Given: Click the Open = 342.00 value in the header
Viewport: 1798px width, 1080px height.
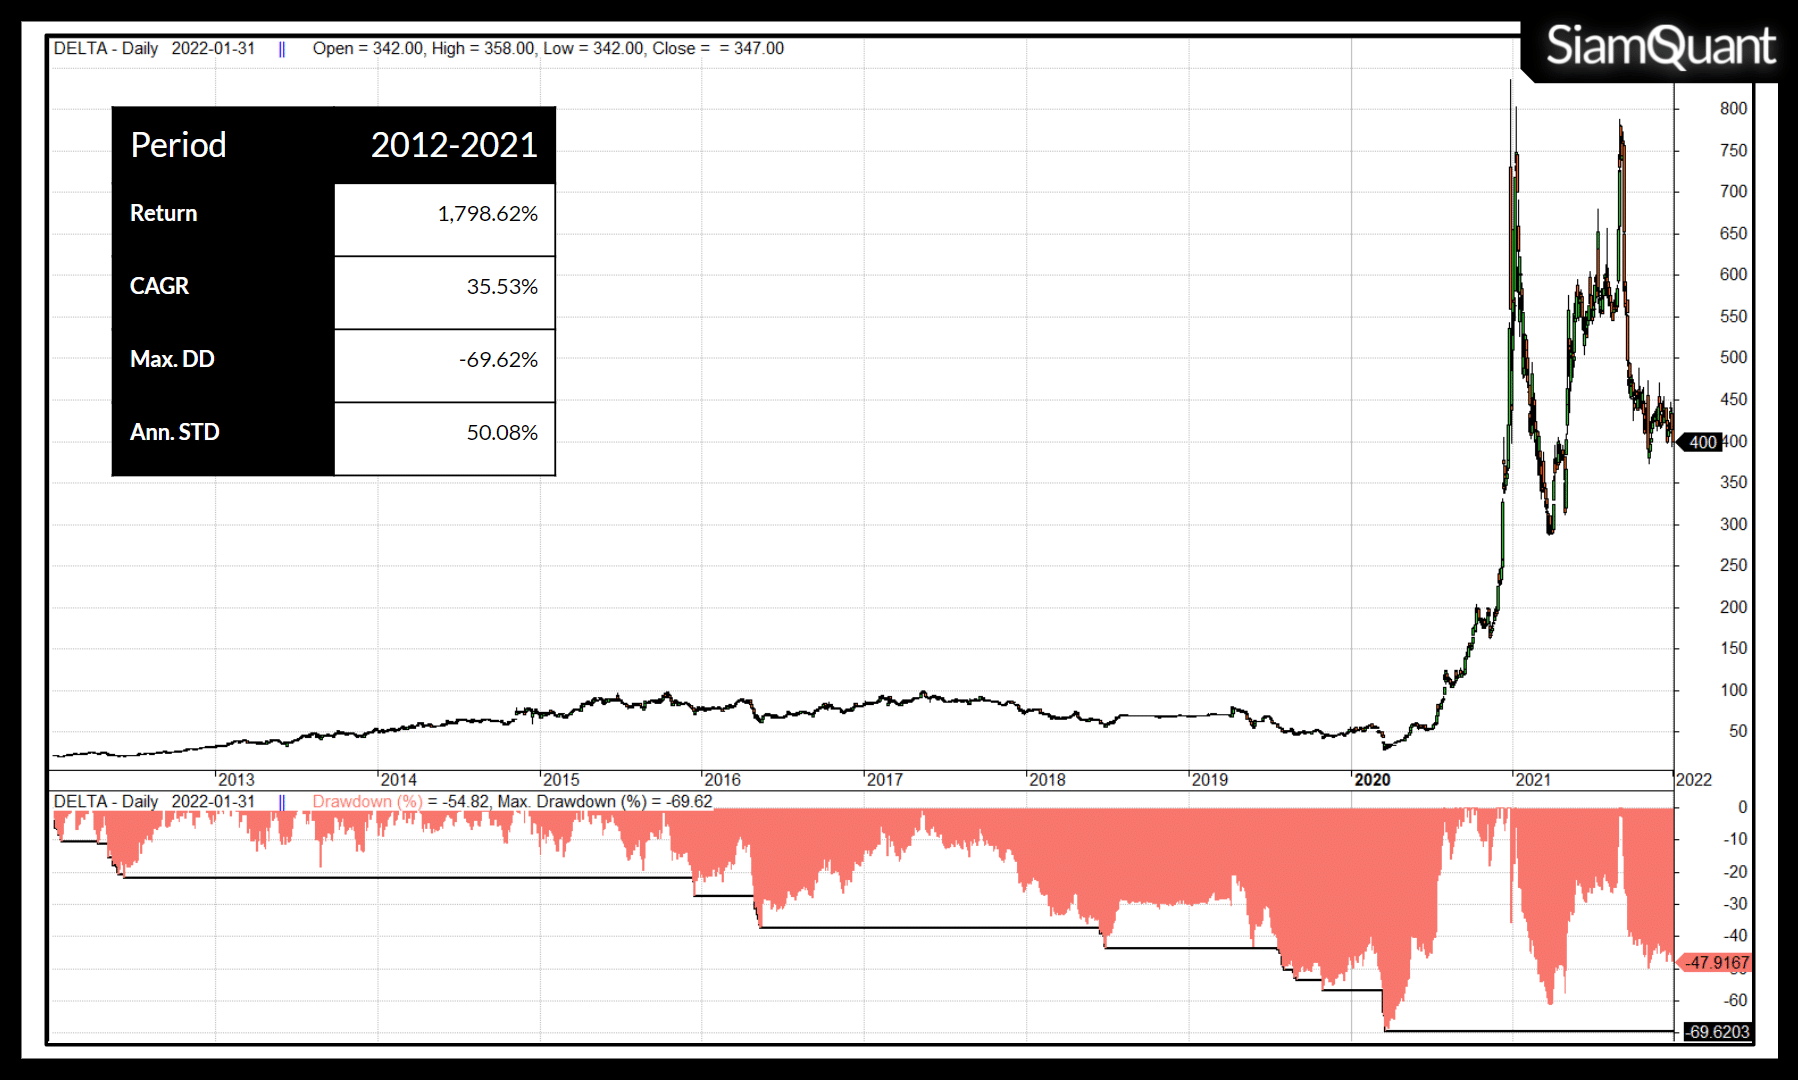Looking at the screenshot, I should (369, 49).
